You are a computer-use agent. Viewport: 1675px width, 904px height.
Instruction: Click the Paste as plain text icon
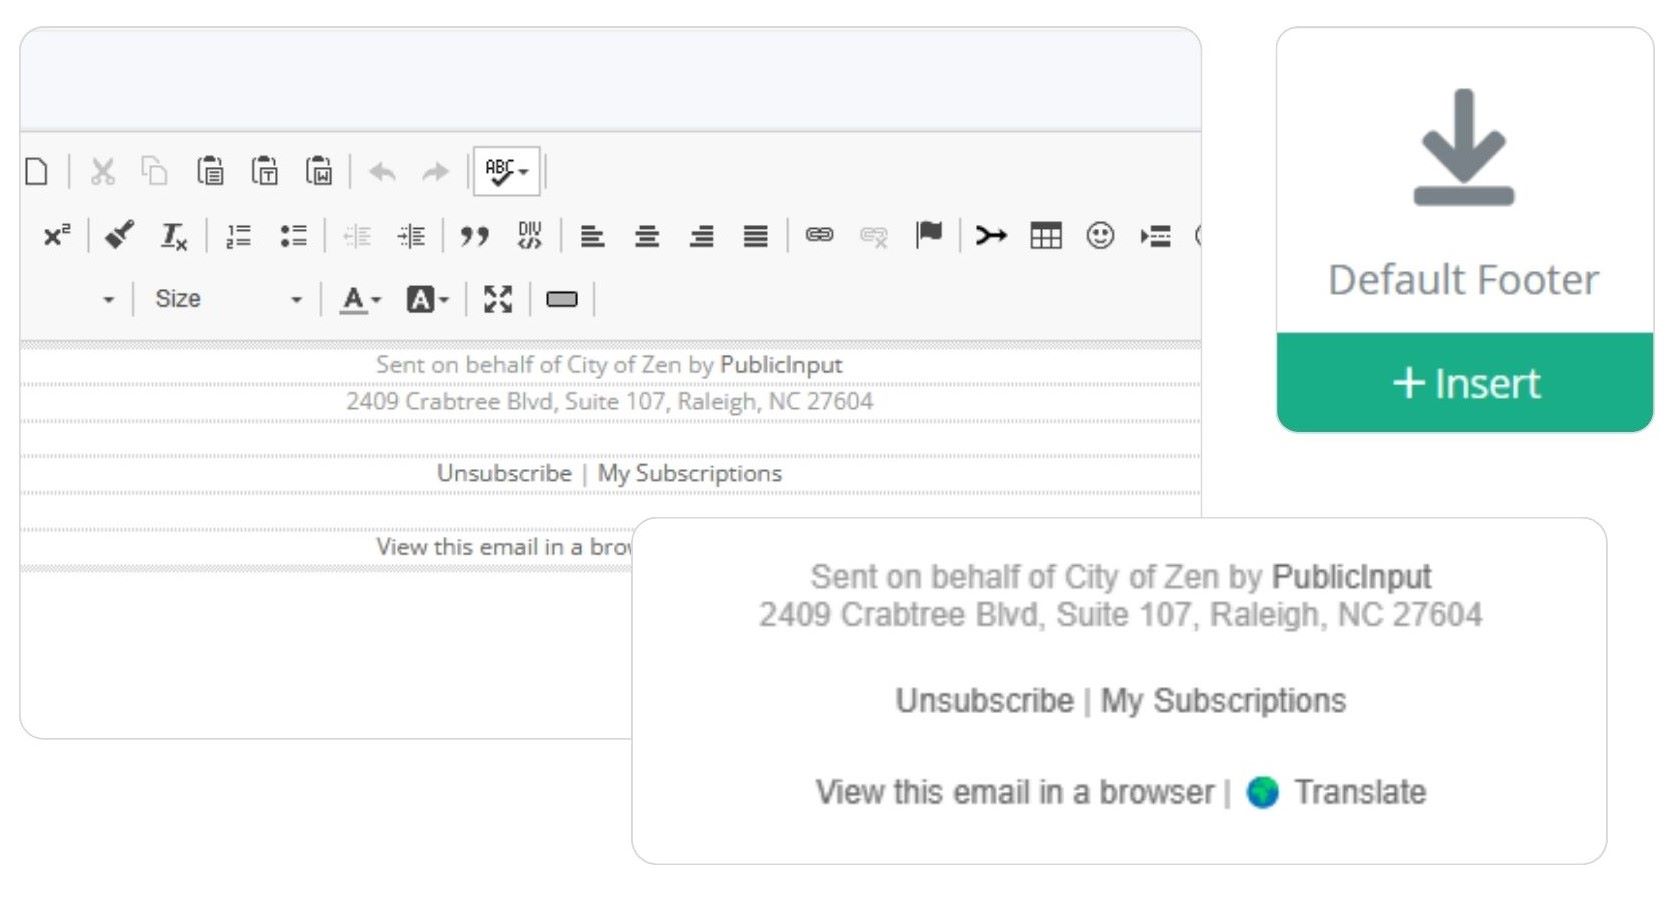(265, 172)
